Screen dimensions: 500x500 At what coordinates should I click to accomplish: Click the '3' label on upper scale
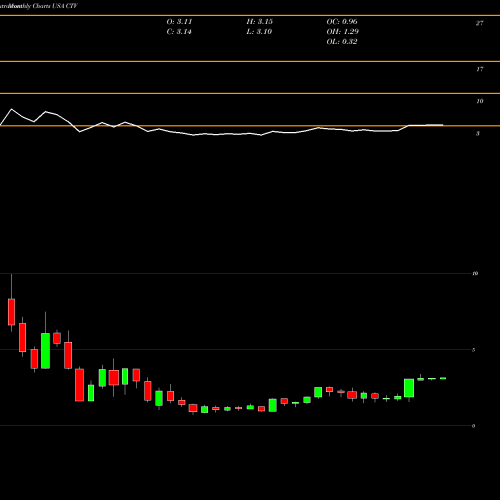pos(478,133)
